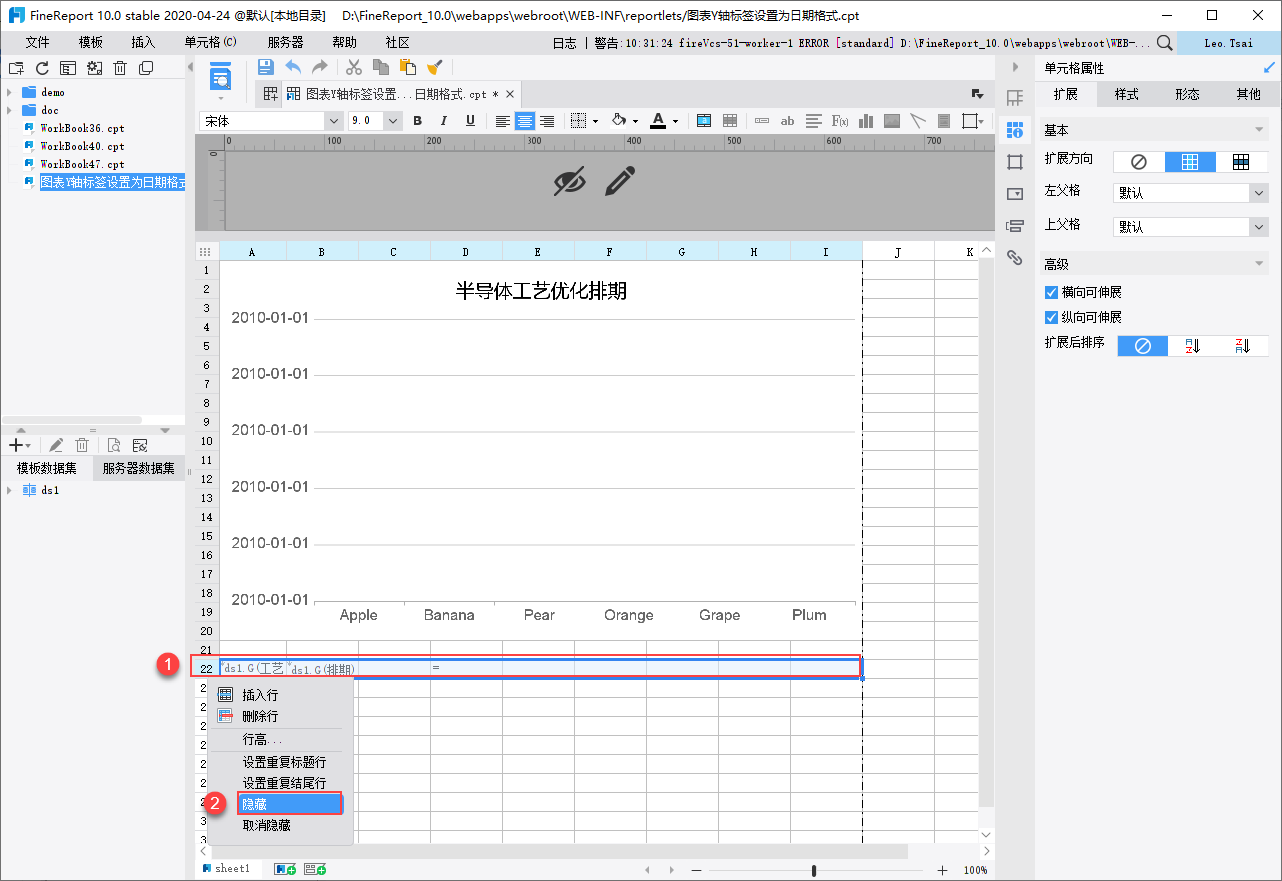
Task: Click the Save template icon
Action: tap(266, 67)
